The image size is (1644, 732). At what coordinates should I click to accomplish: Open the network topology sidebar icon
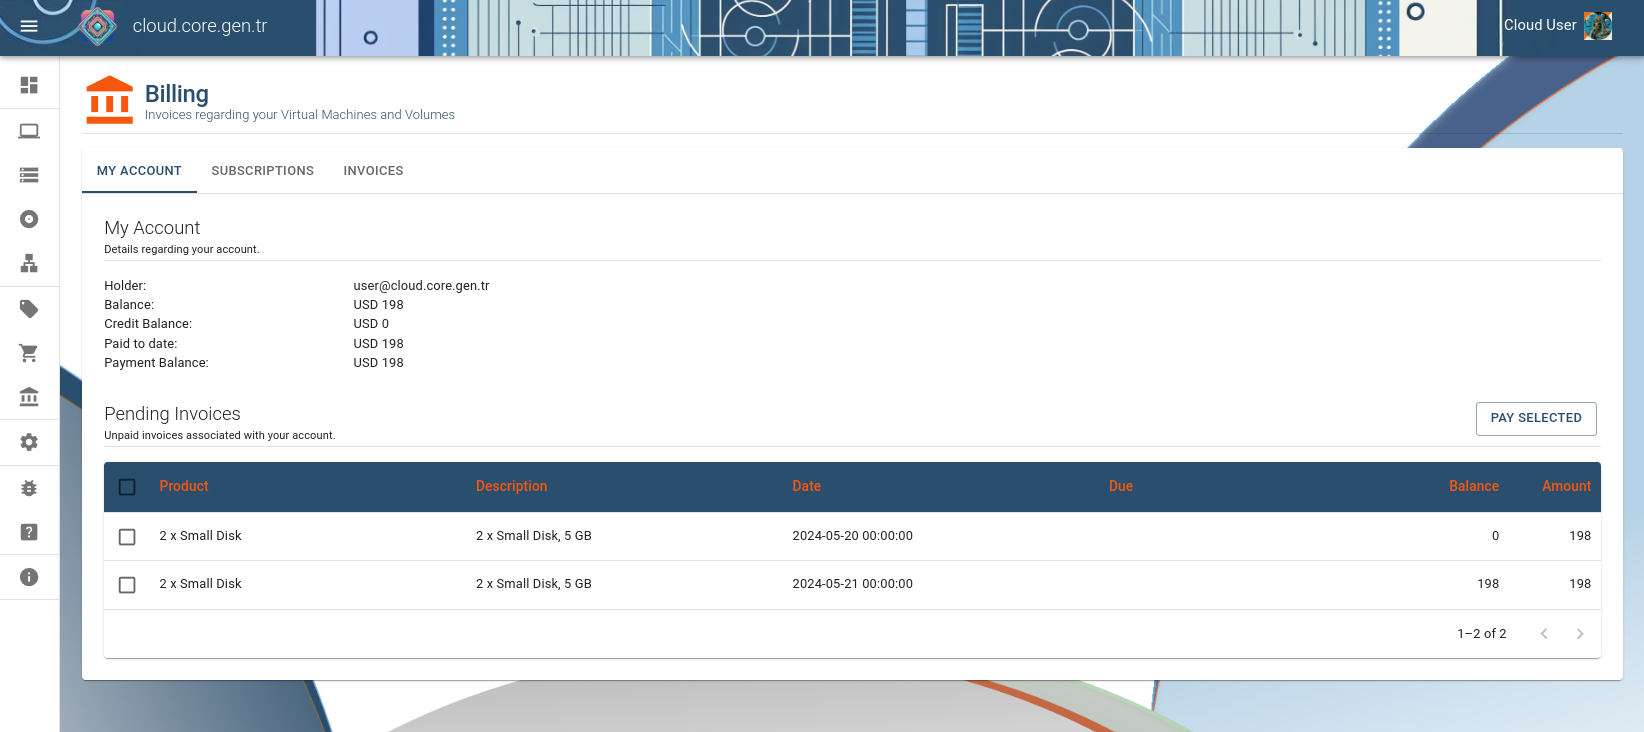coord(29,263)
